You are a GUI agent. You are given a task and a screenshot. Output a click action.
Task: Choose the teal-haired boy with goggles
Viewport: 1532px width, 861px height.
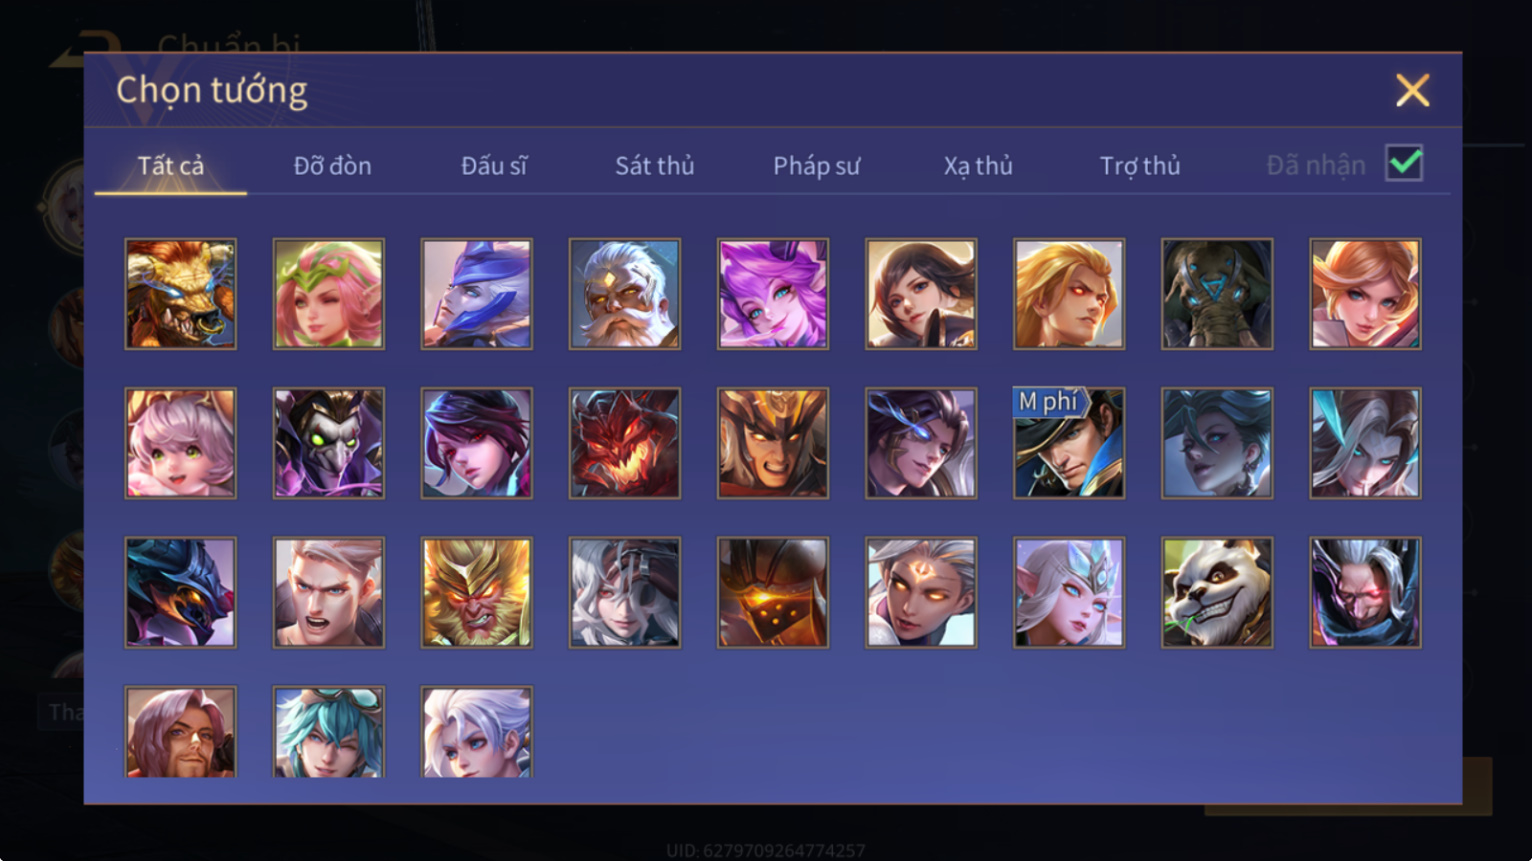(x=329, y=732)
